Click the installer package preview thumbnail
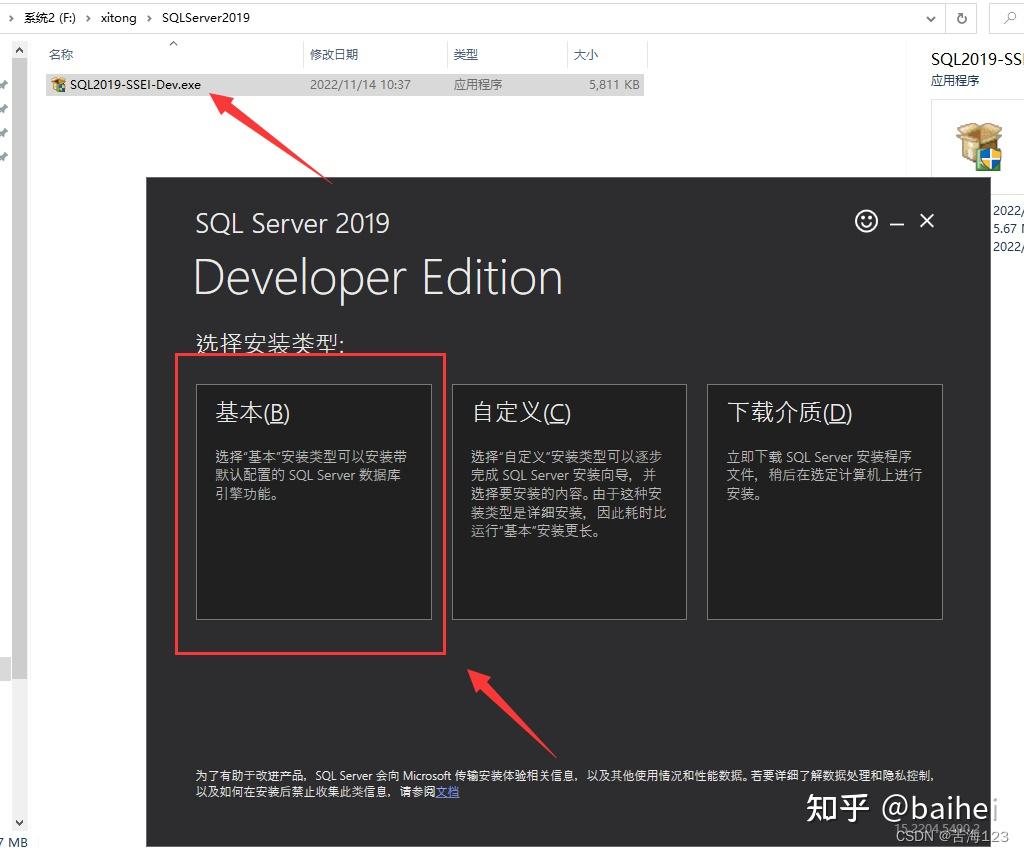 (x=978, y=146)
